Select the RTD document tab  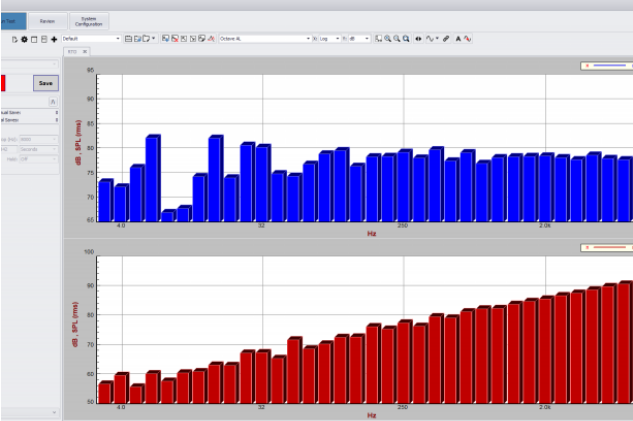(73, 51)
